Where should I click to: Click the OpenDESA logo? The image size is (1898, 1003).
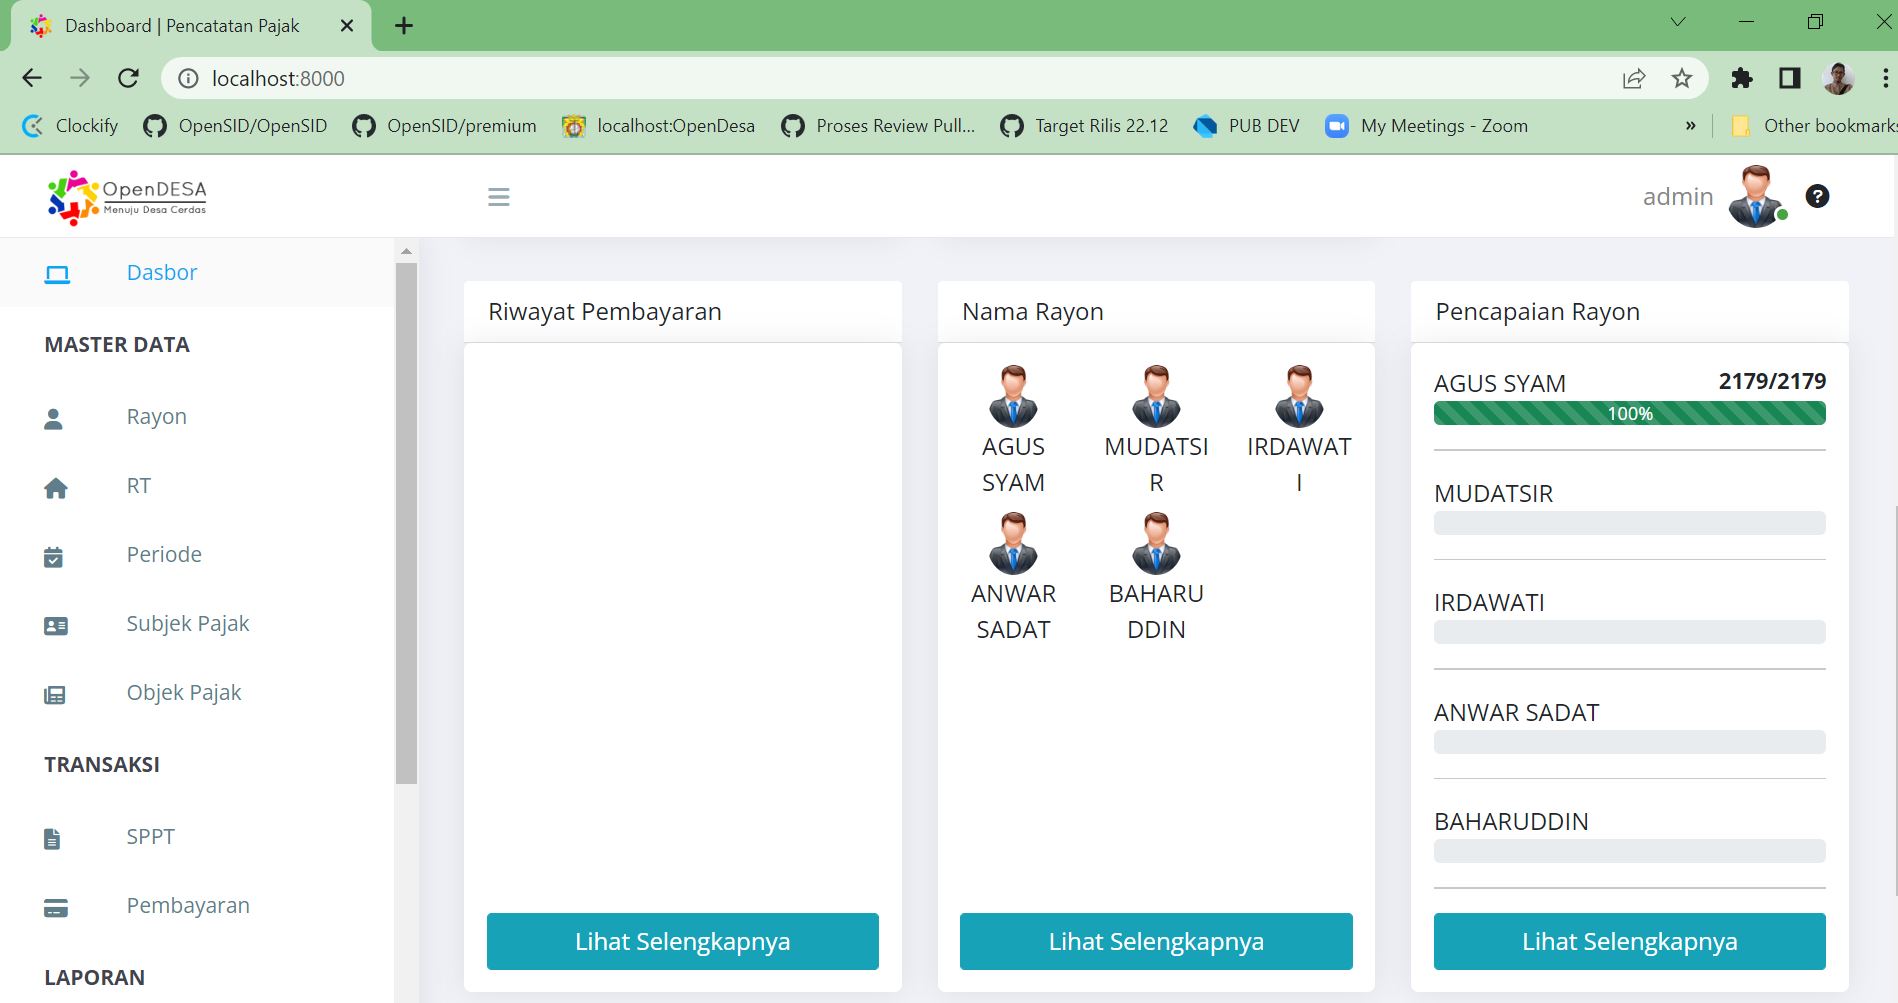point(125,196)
